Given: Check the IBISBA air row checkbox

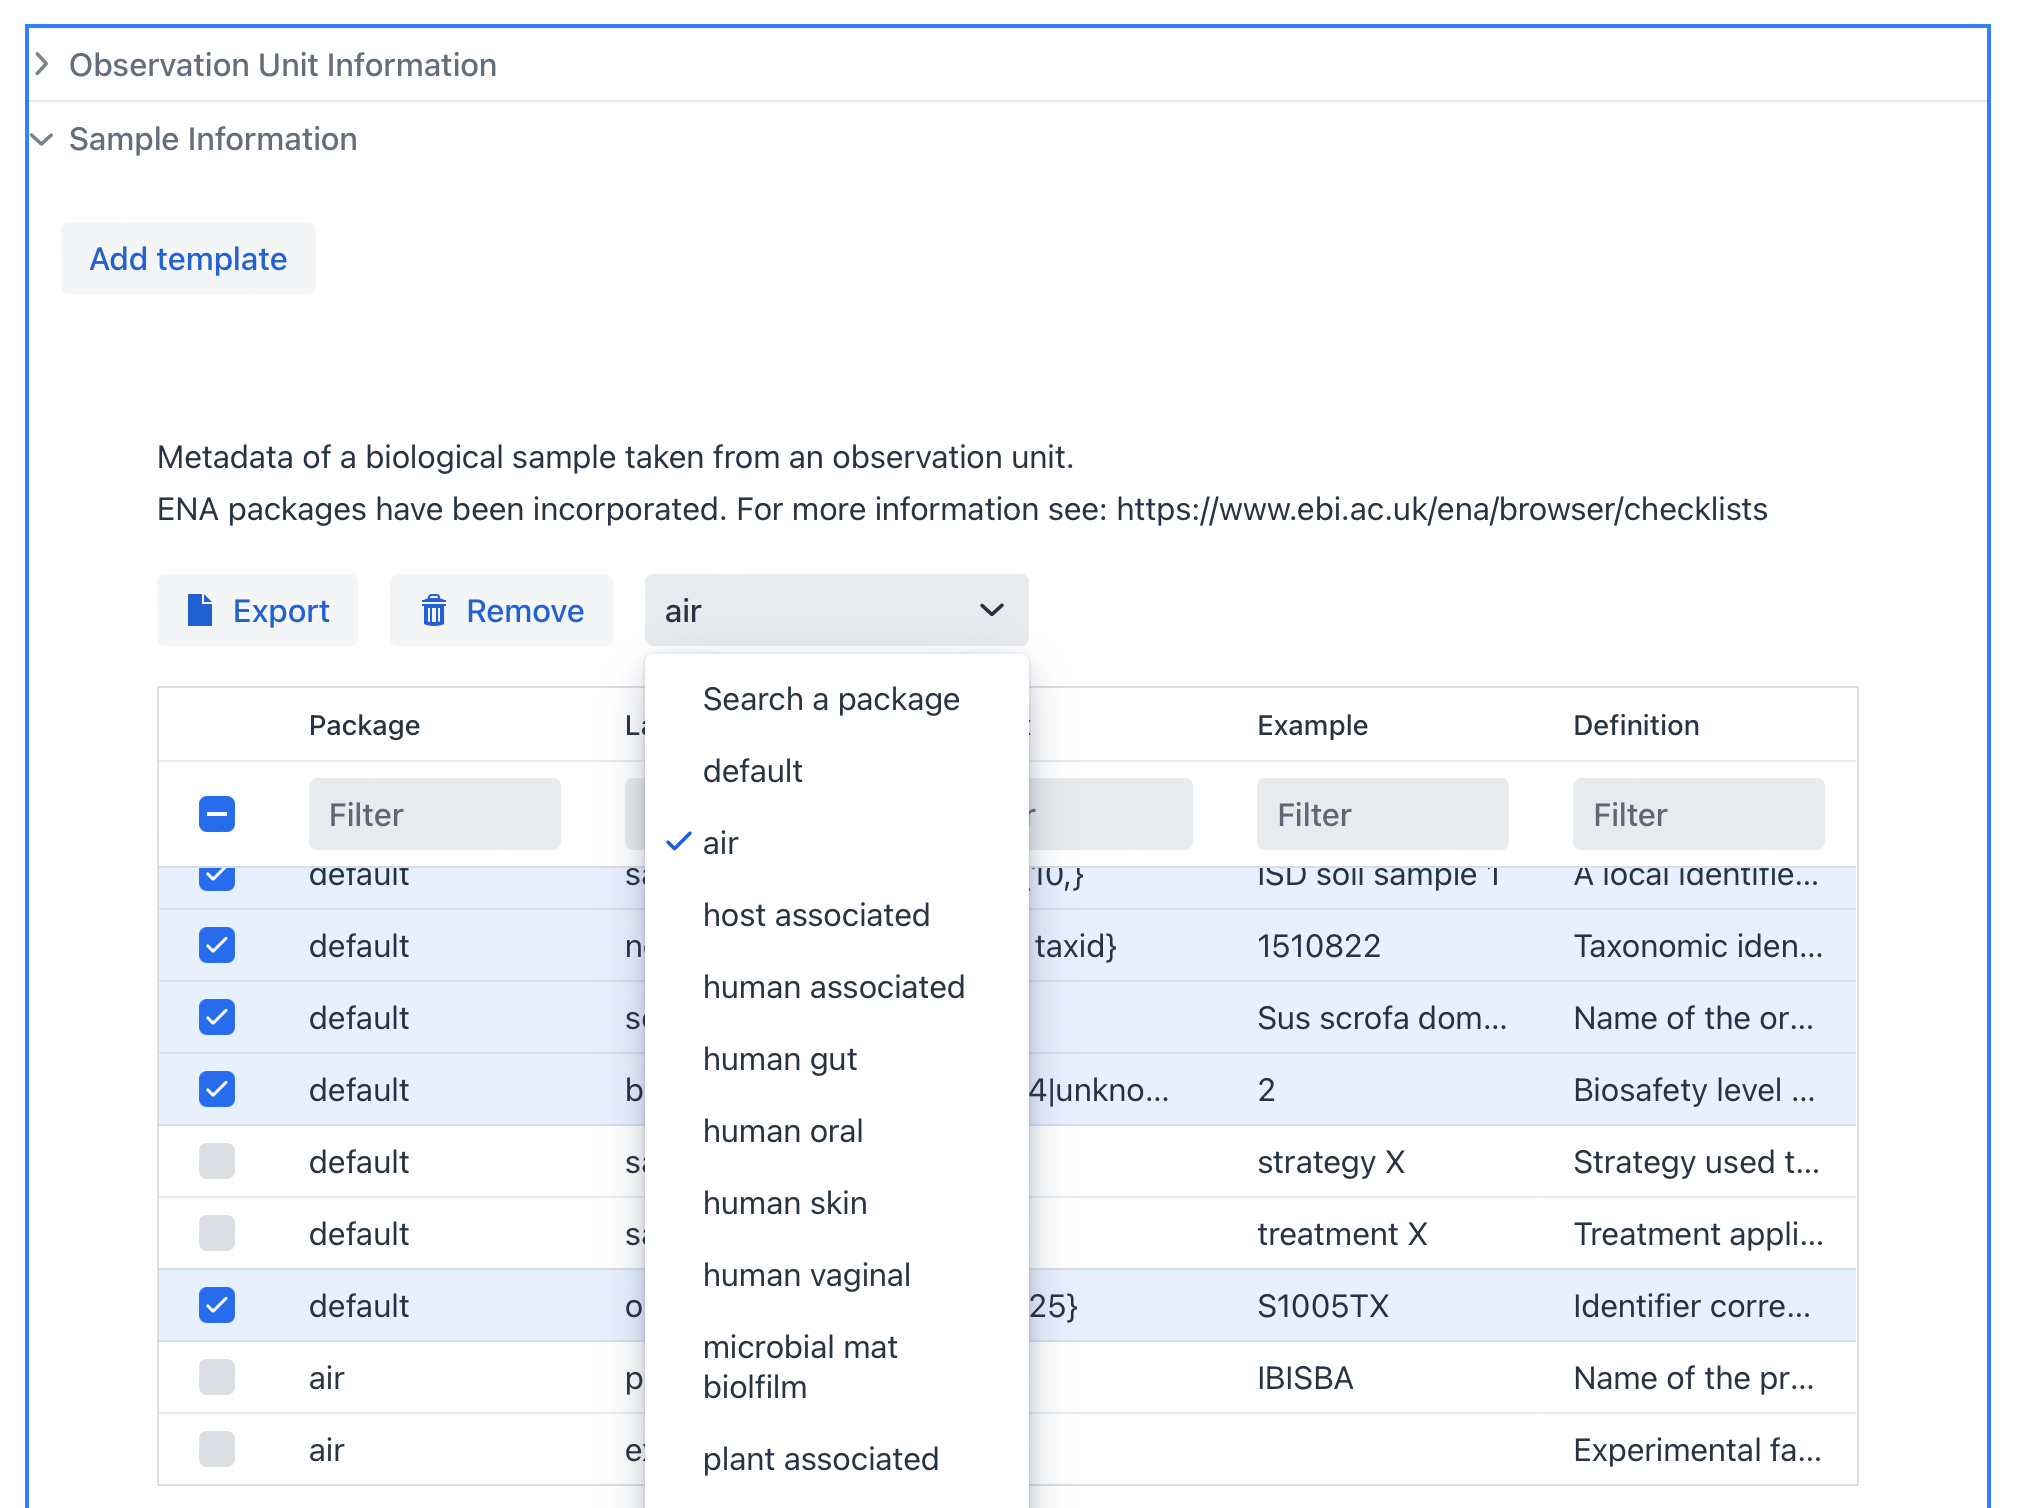Looking at the screenshot, I should [x=217, y=1377].
